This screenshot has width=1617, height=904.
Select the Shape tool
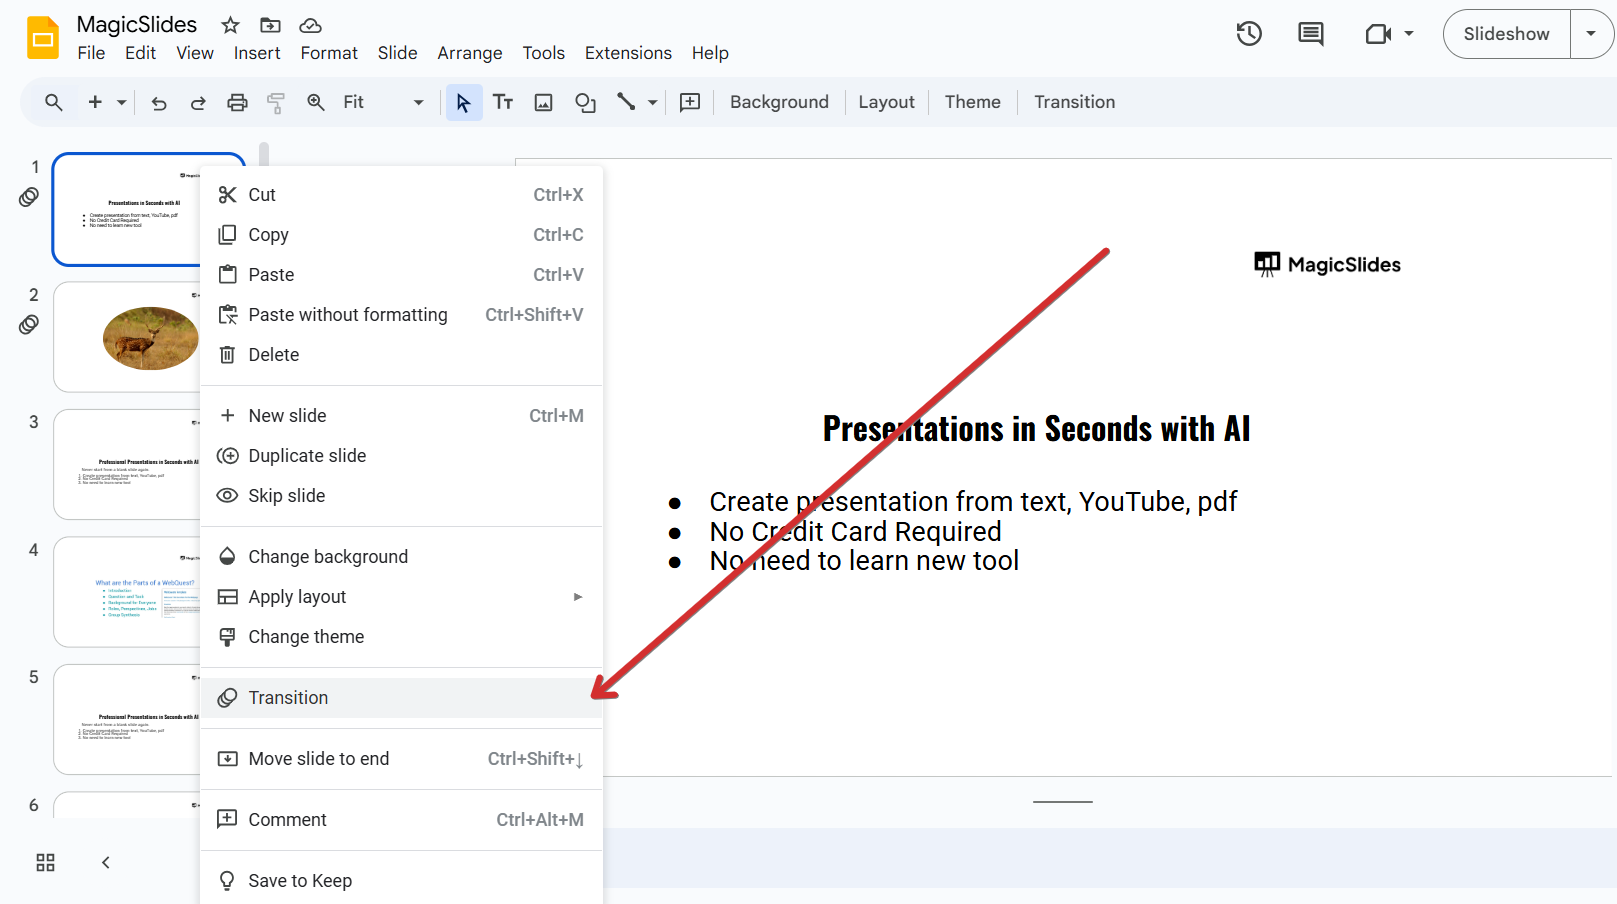[x=585, y=102]
